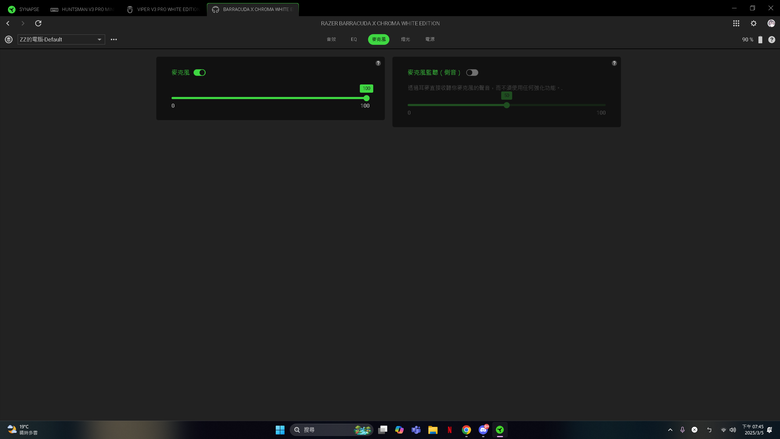This screenshot has height=439, width=780.
Task: Enable the microphone monitoring sidetone toggle
Action: [x=472, y=73]
